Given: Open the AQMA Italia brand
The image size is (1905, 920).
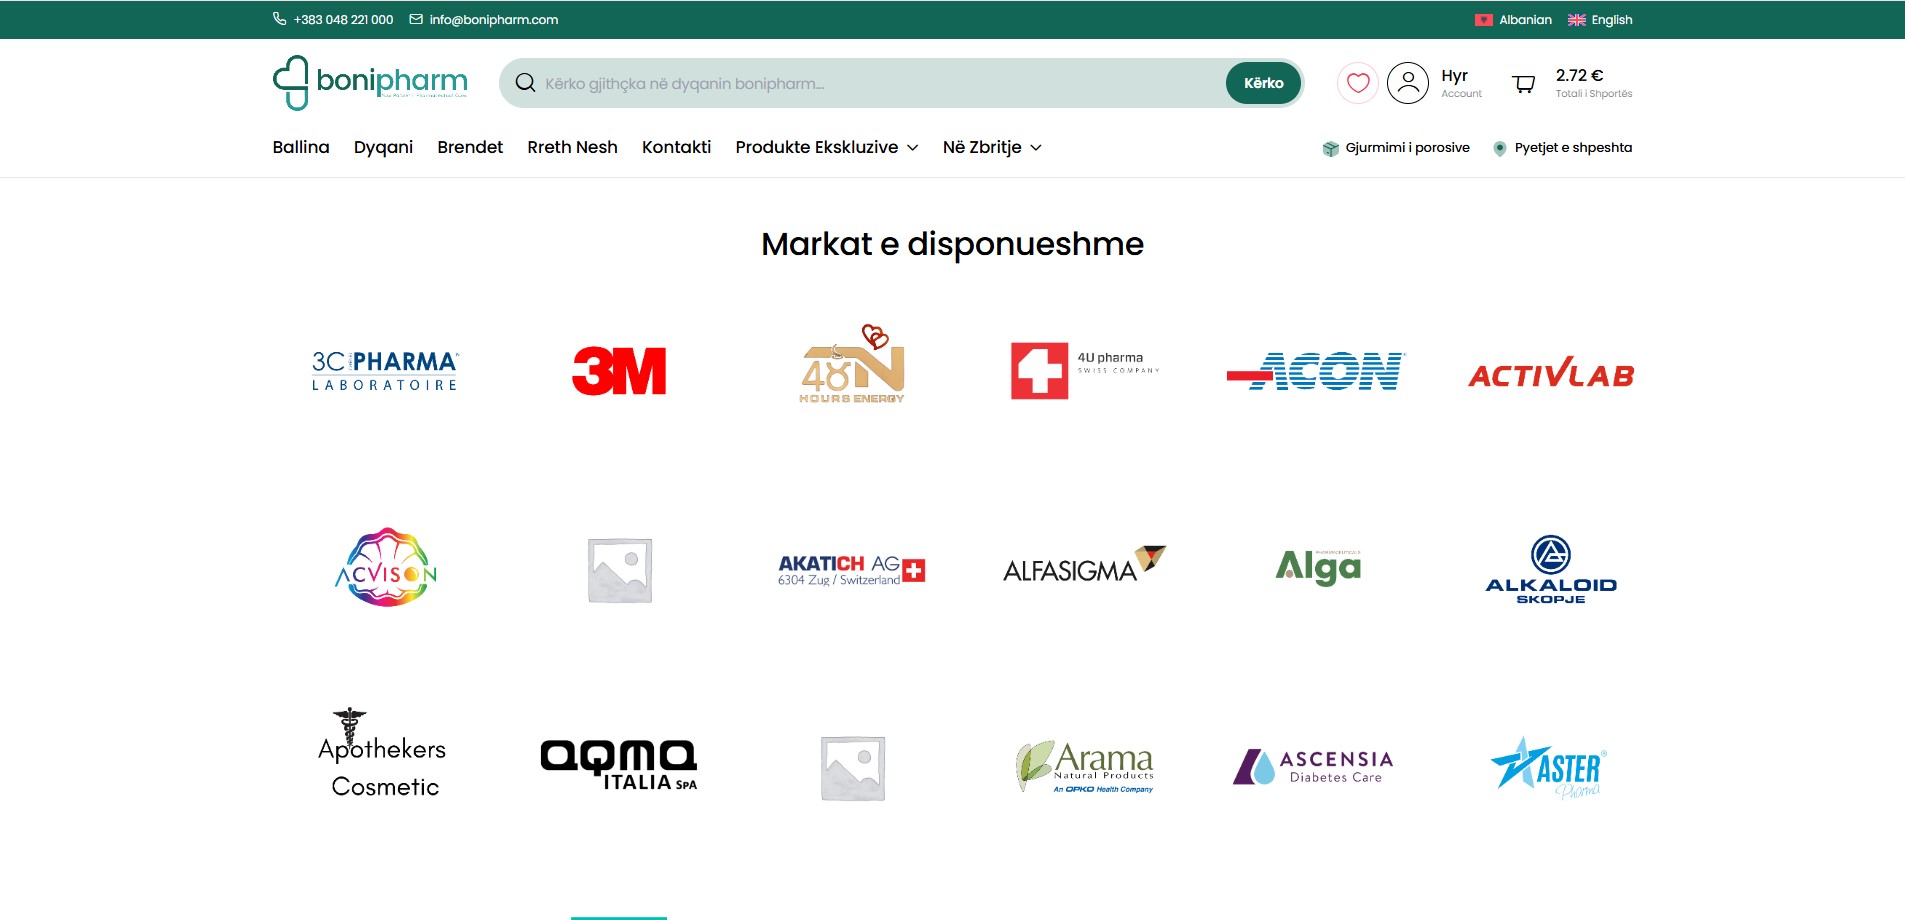Looking at the screenshot, I should point(619,765).
